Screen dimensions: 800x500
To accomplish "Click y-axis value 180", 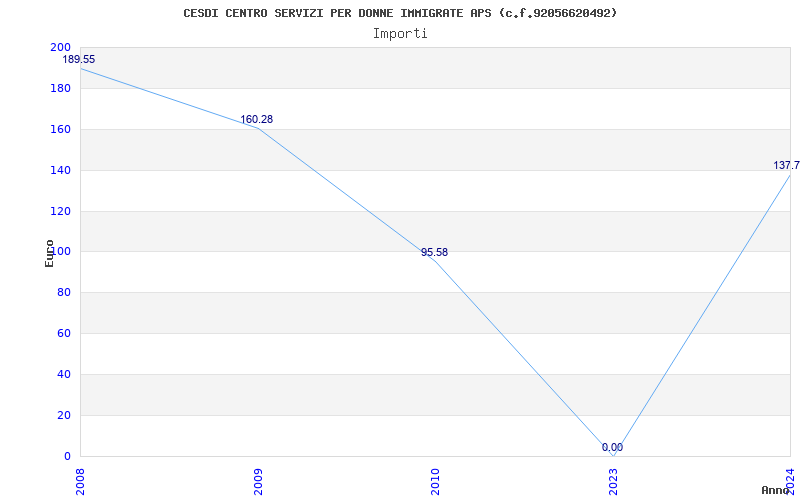I will click(x=60, y=88).
